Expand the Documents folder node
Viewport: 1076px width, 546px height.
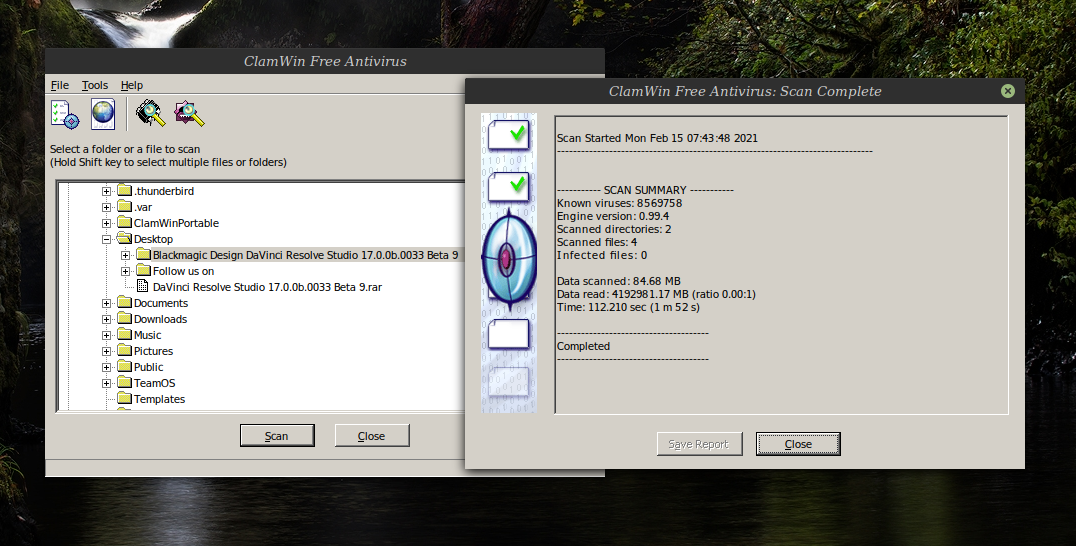(x=106, y=303)
